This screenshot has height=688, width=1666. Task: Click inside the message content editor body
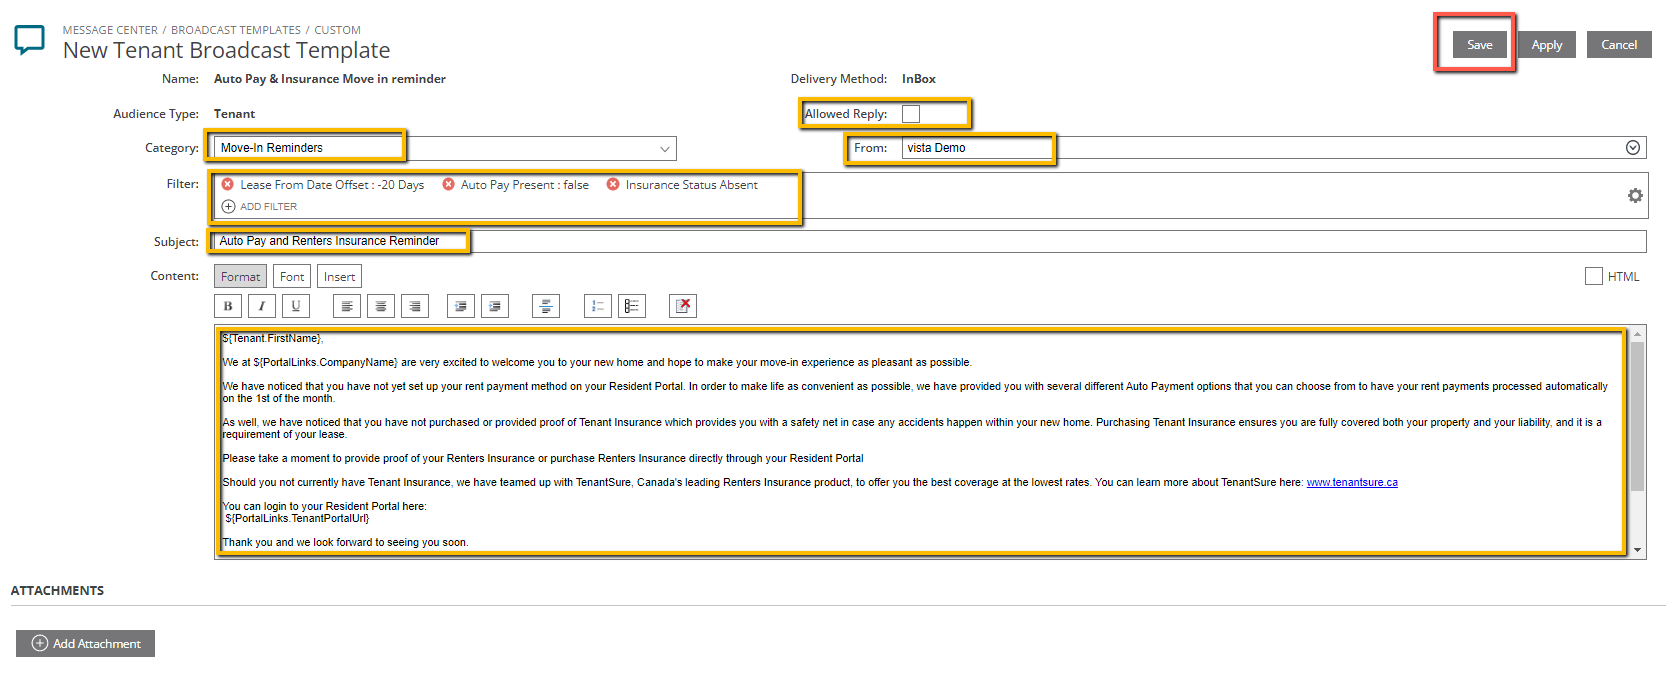[921, 441]
